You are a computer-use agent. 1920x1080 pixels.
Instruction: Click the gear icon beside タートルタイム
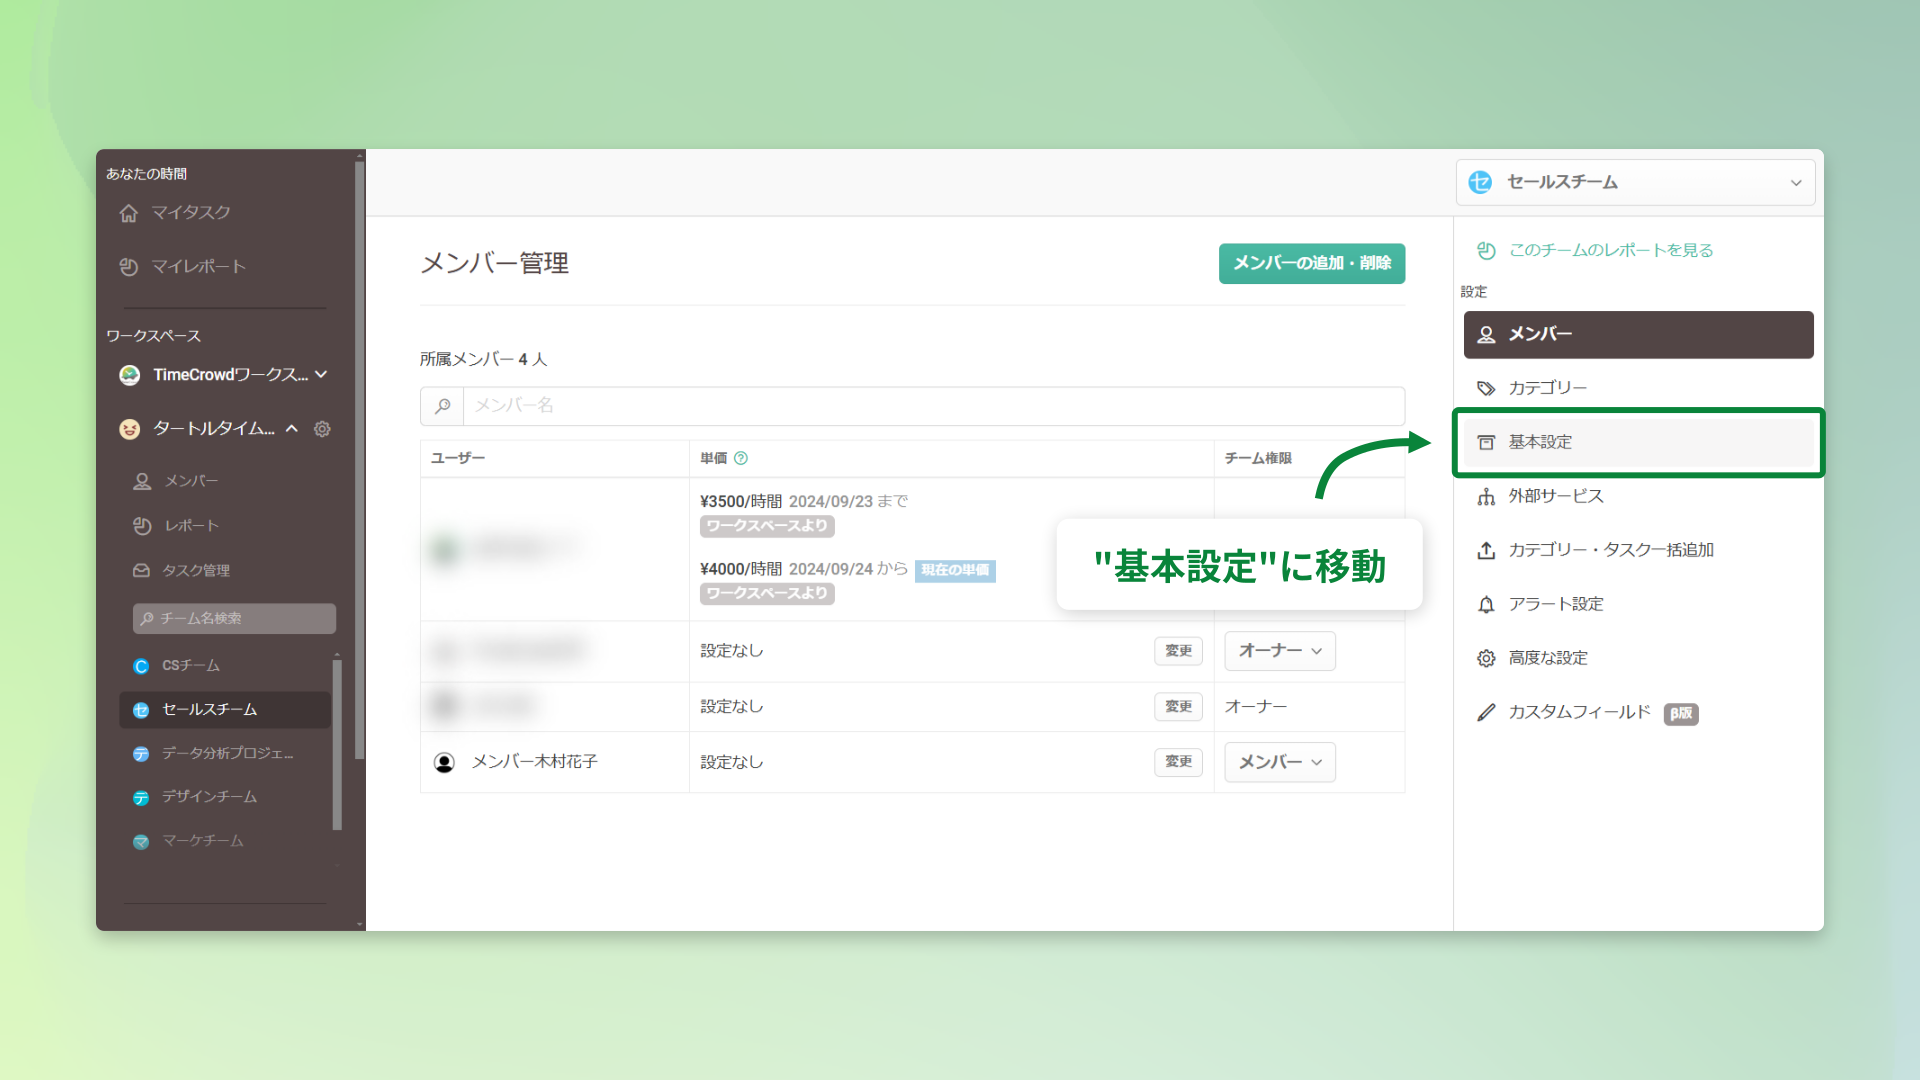(x=322, y=429)
